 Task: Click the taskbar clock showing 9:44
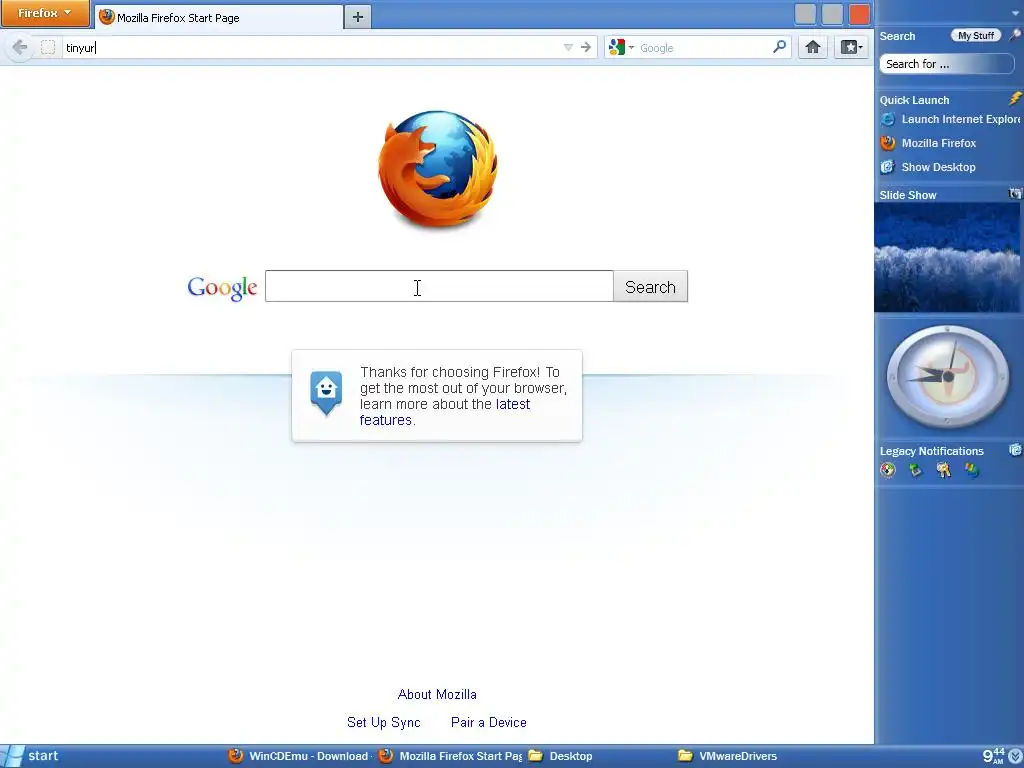(993, 756)
